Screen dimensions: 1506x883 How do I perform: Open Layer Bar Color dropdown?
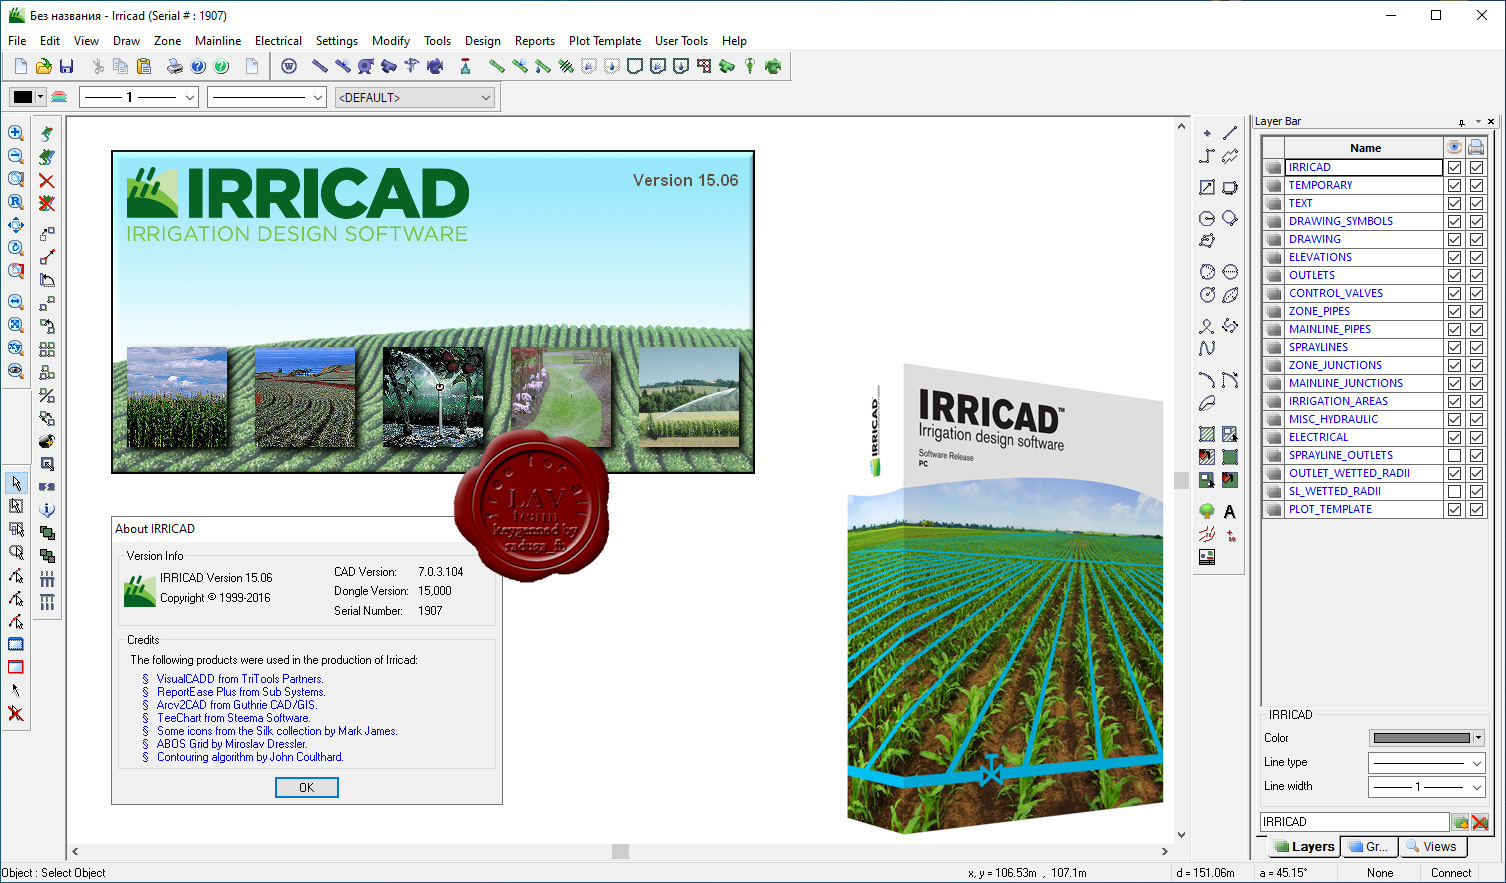pyautogui.click(x=1478, y=738)
